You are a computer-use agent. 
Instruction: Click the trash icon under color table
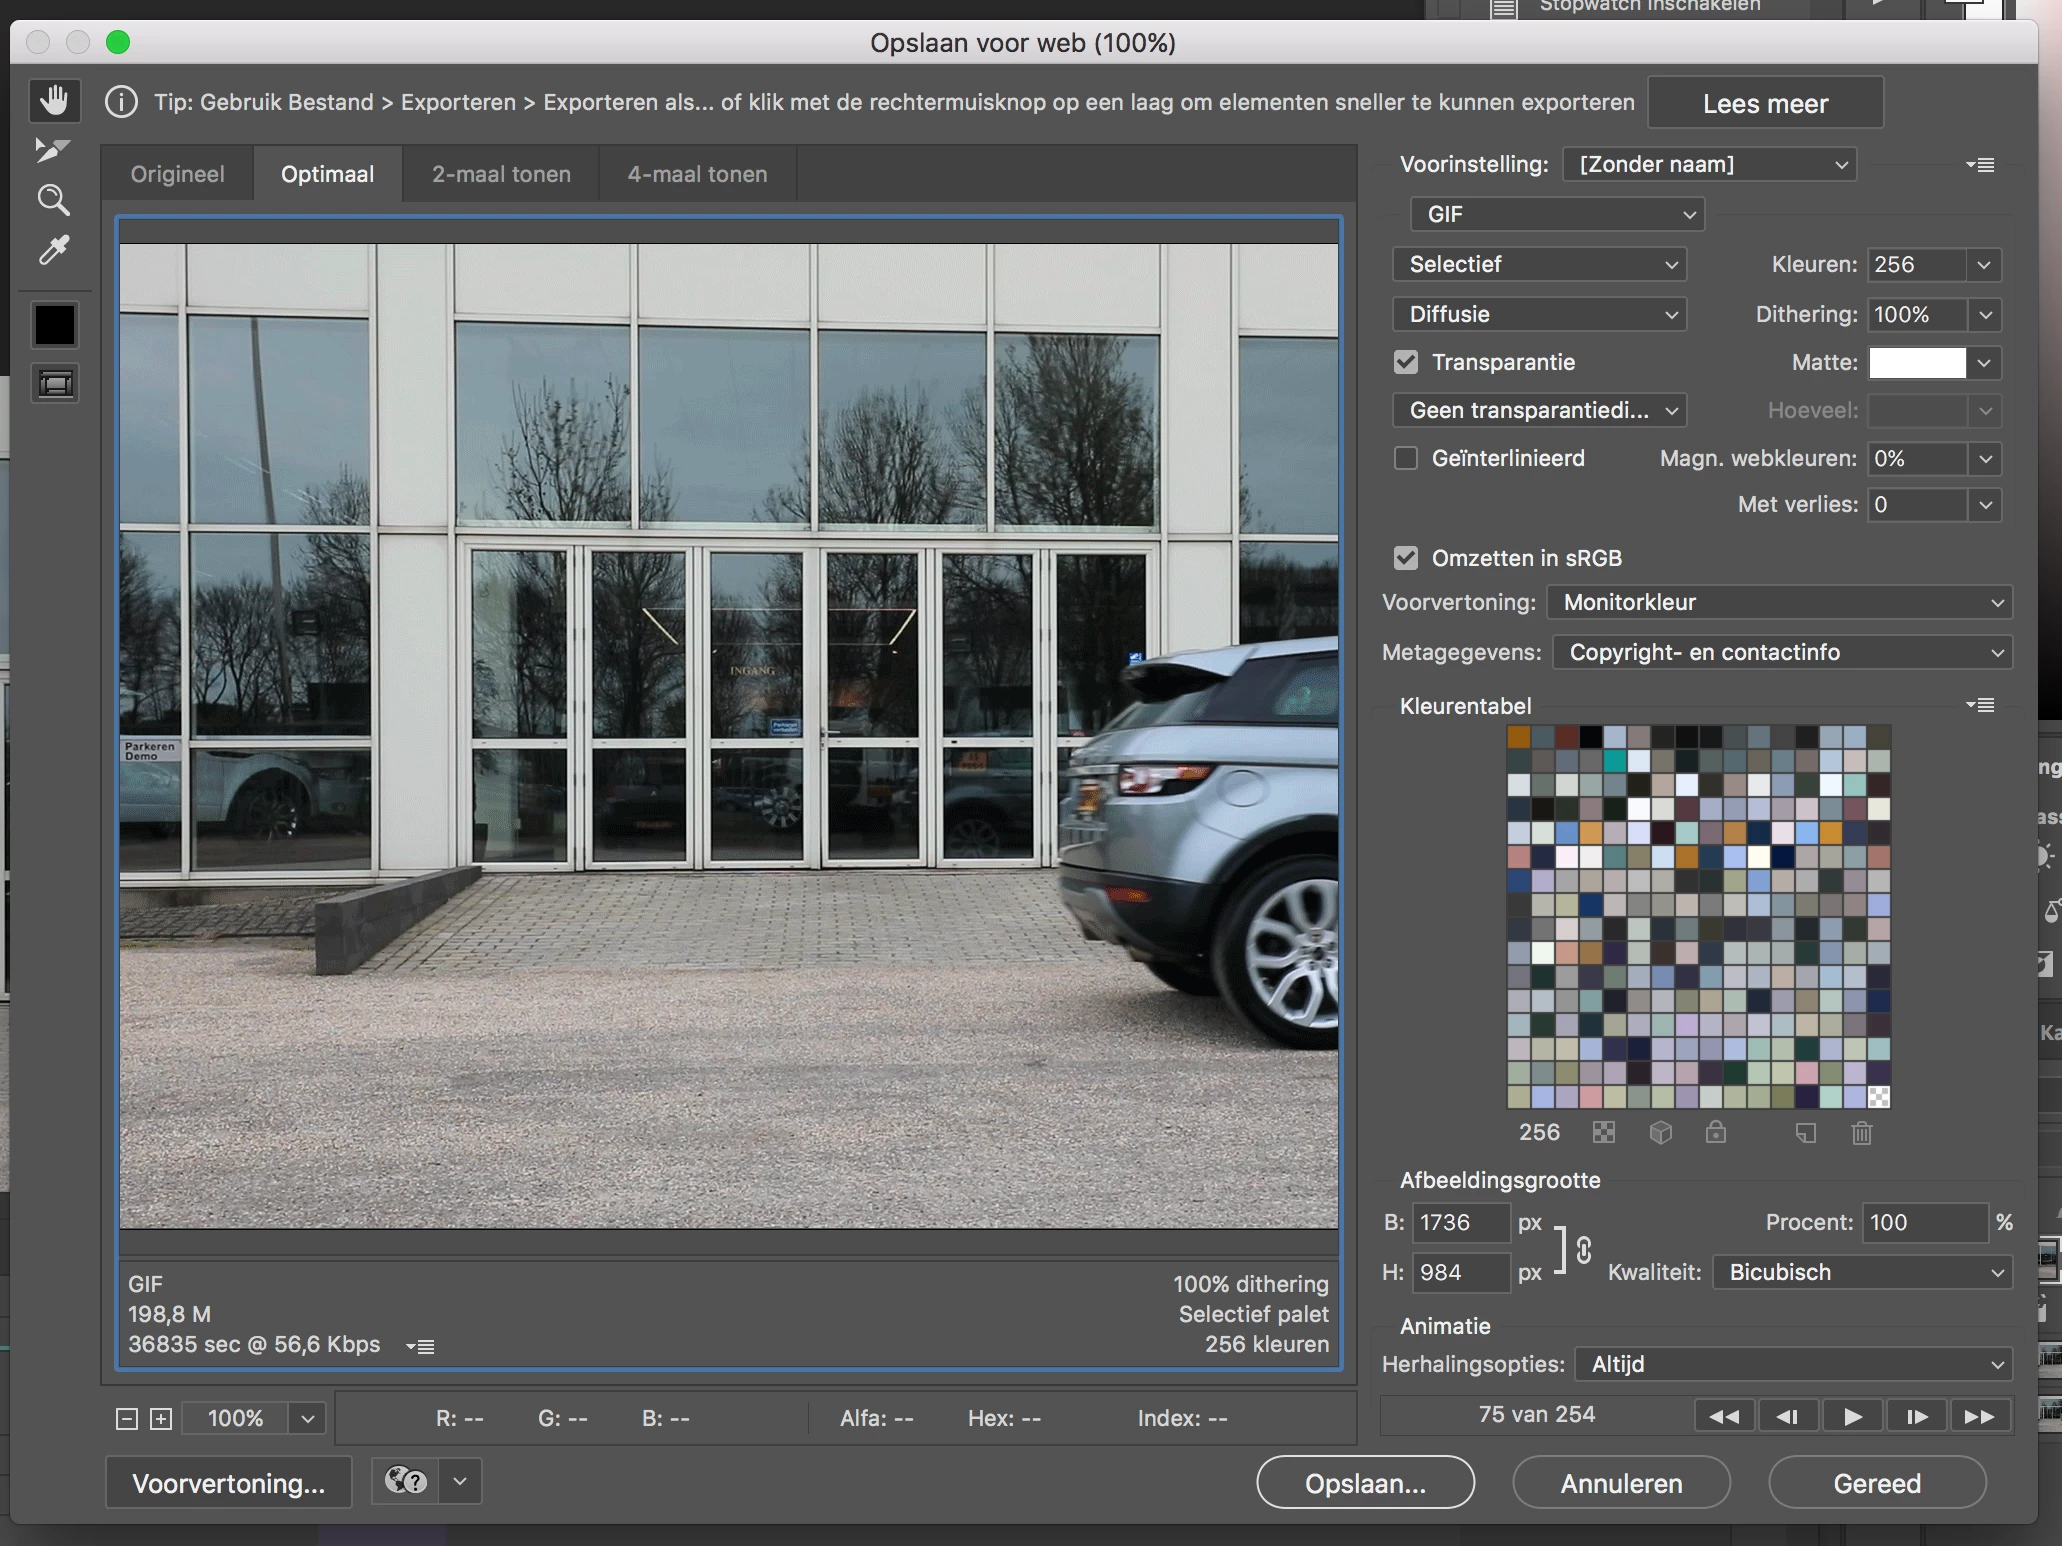1861,1133
